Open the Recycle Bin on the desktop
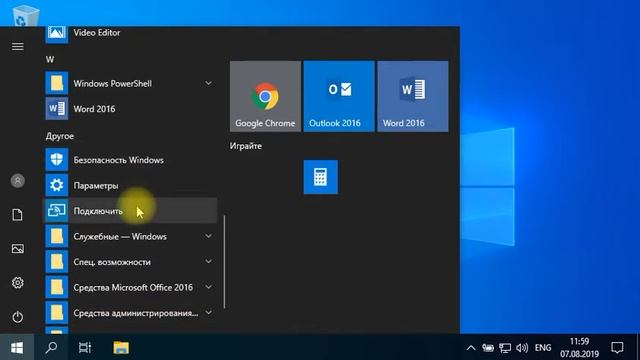640x360 pixels. (x=26, y=16)
